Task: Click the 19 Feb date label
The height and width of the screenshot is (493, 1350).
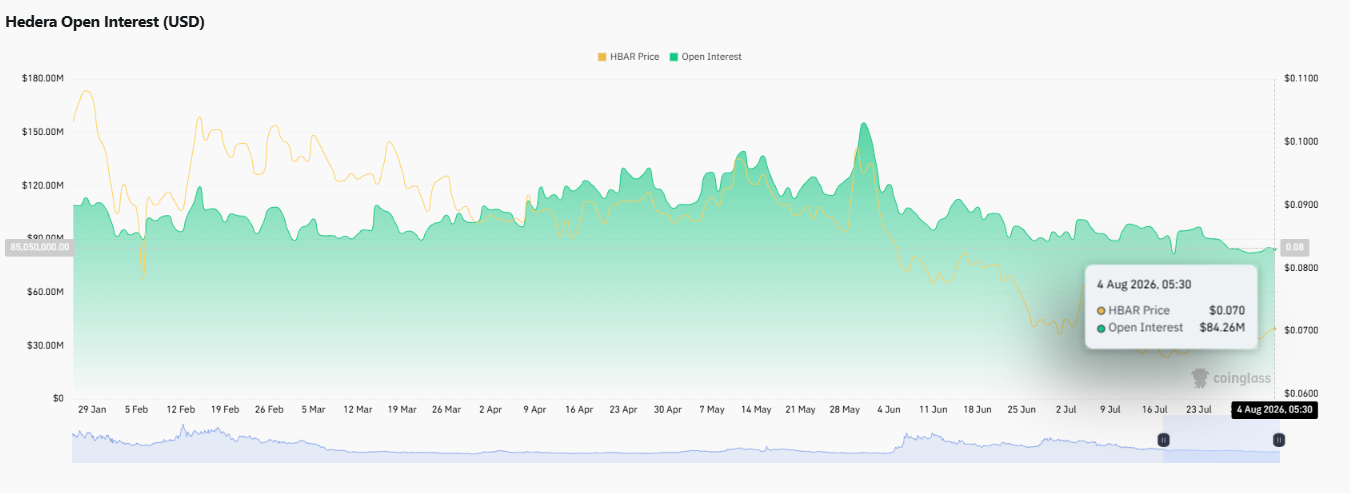Action: tap(224, 410)
